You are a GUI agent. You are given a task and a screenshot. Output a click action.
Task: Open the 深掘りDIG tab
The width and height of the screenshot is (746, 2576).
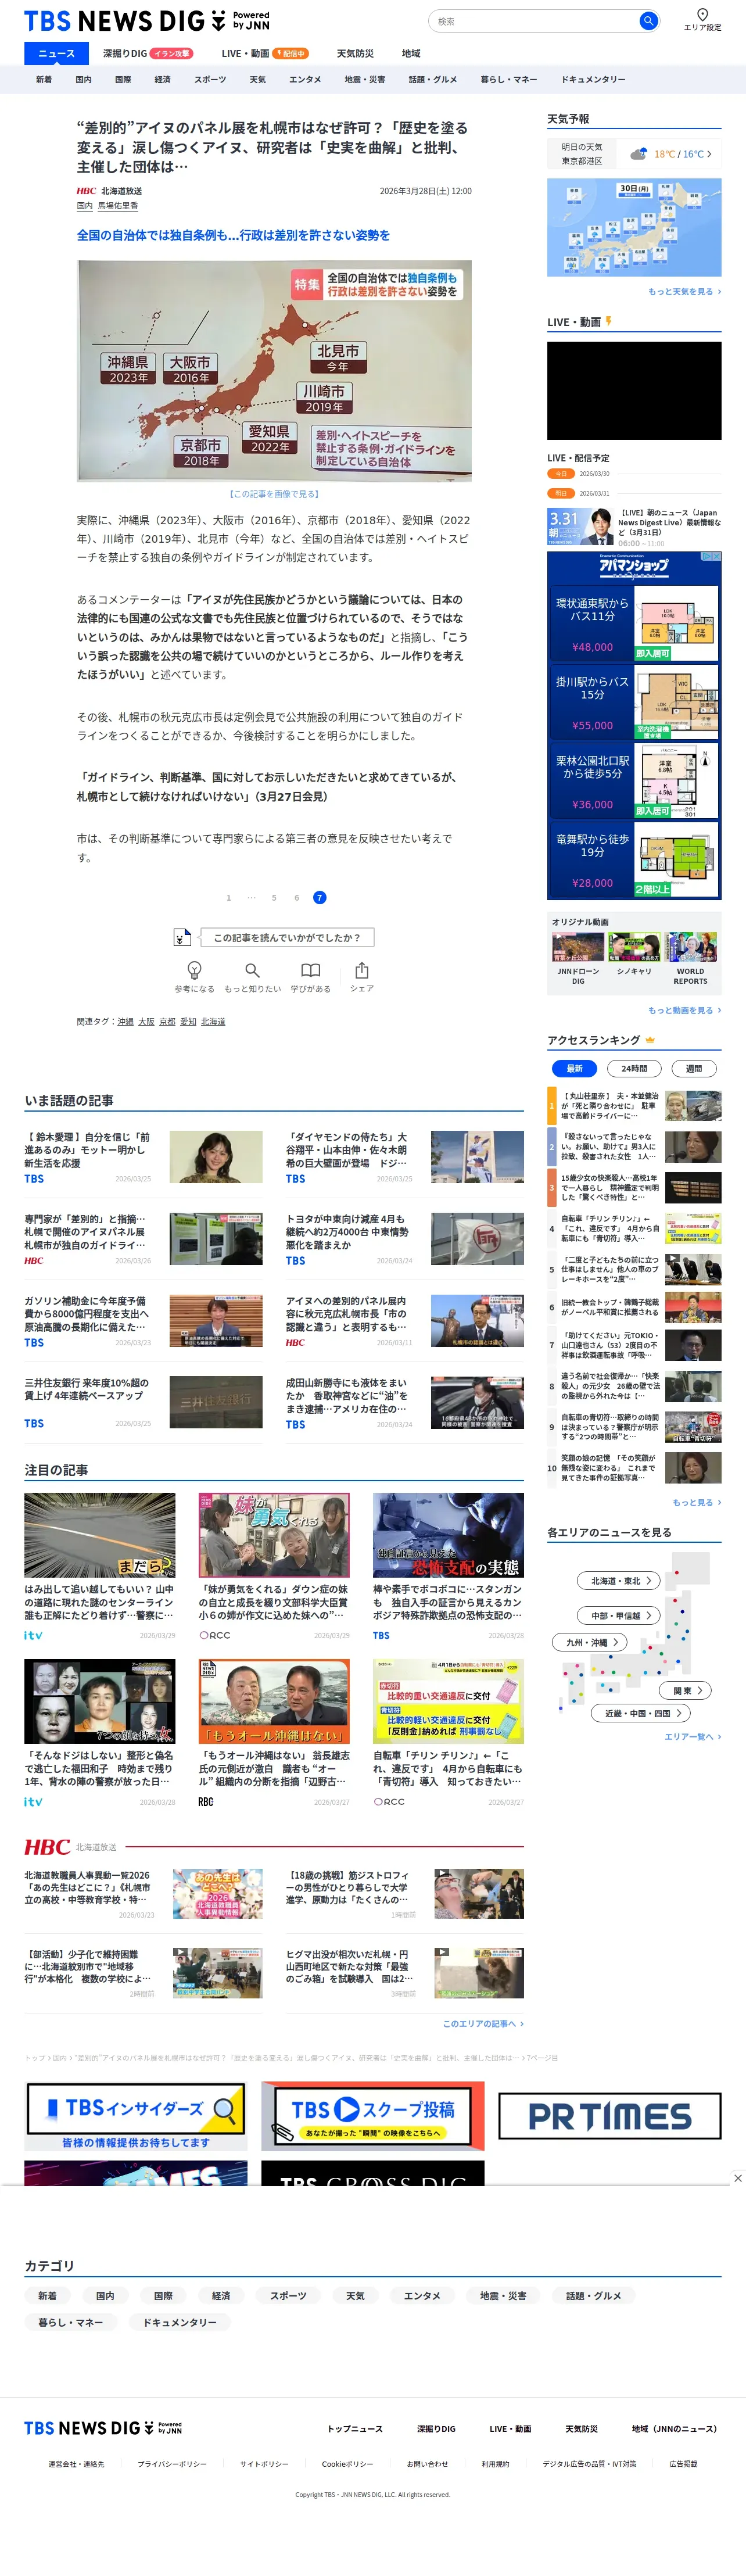tap(148, 53)
